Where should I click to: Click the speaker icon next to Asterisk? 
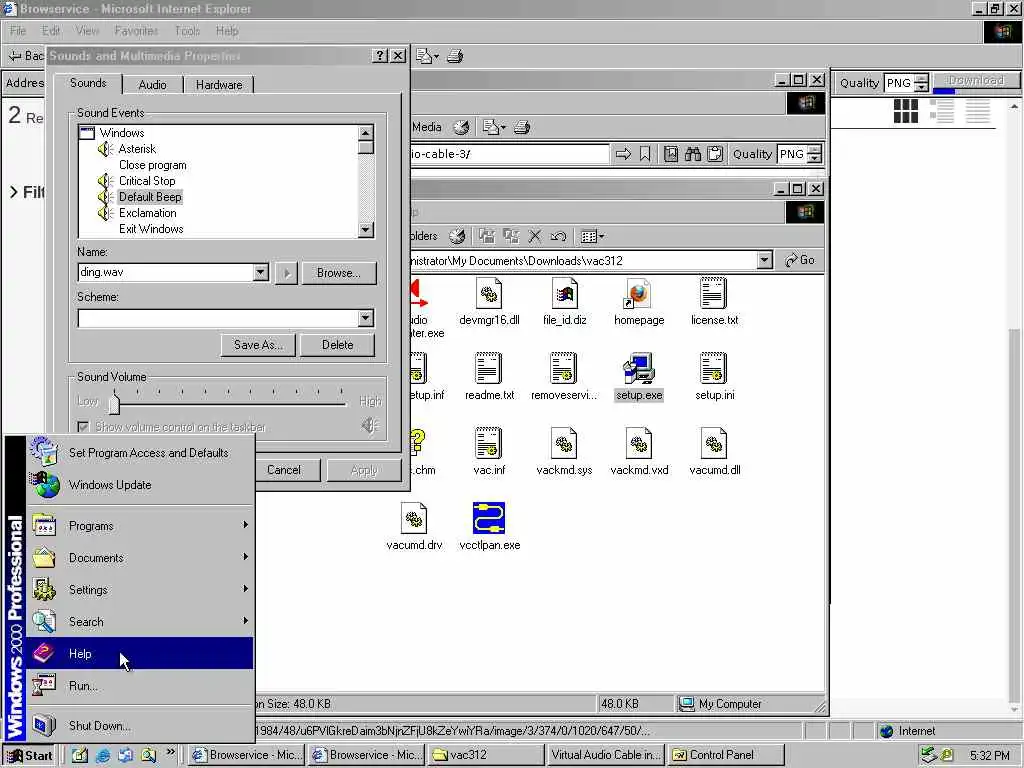(x=105, y=149)
